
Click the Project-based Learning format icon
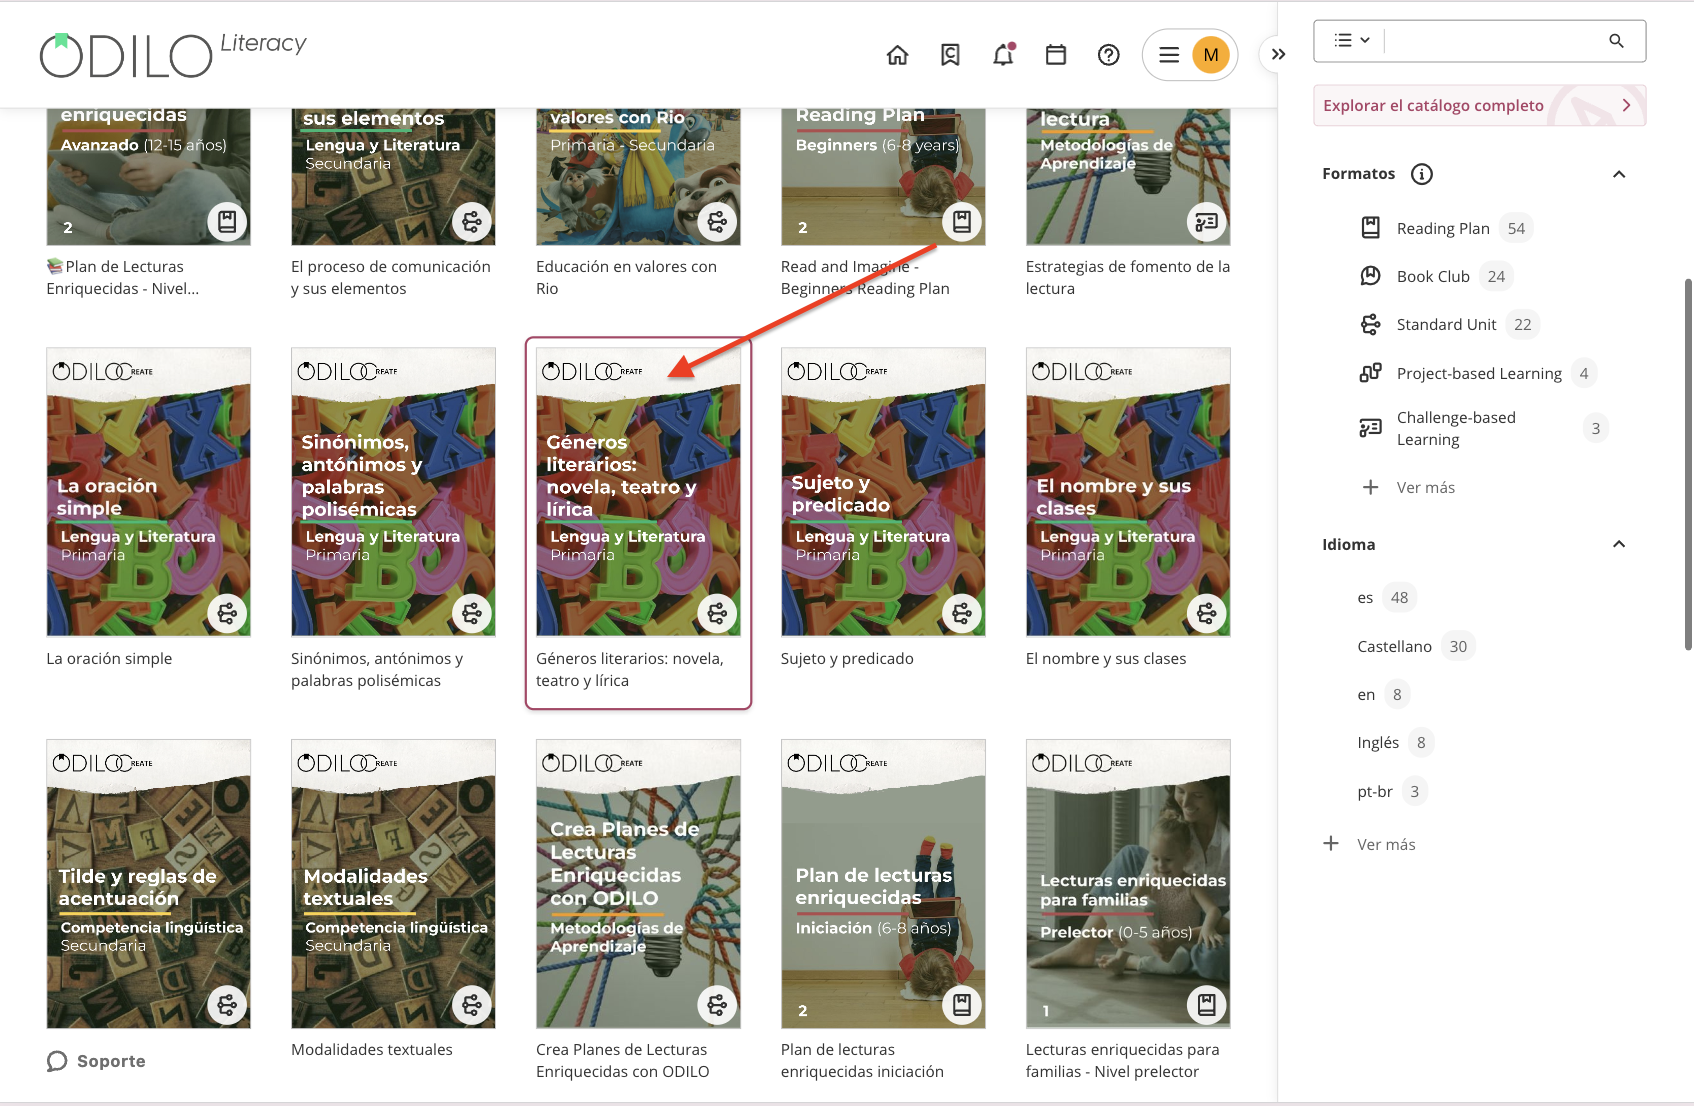coord(1370,373)
